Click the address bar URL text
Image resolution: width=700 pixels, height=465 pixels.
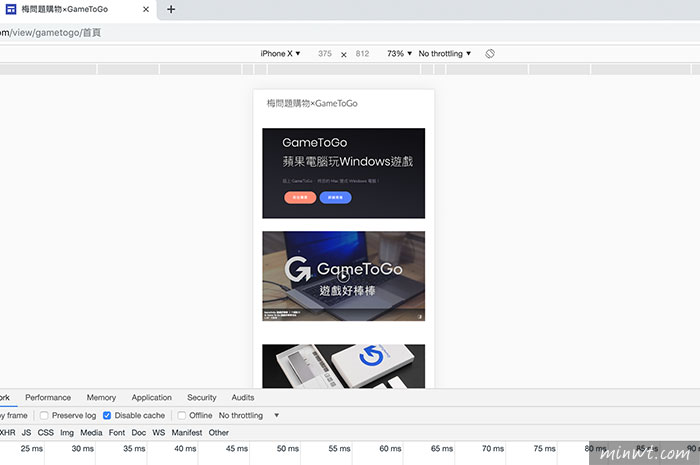[x=50, y=33]
